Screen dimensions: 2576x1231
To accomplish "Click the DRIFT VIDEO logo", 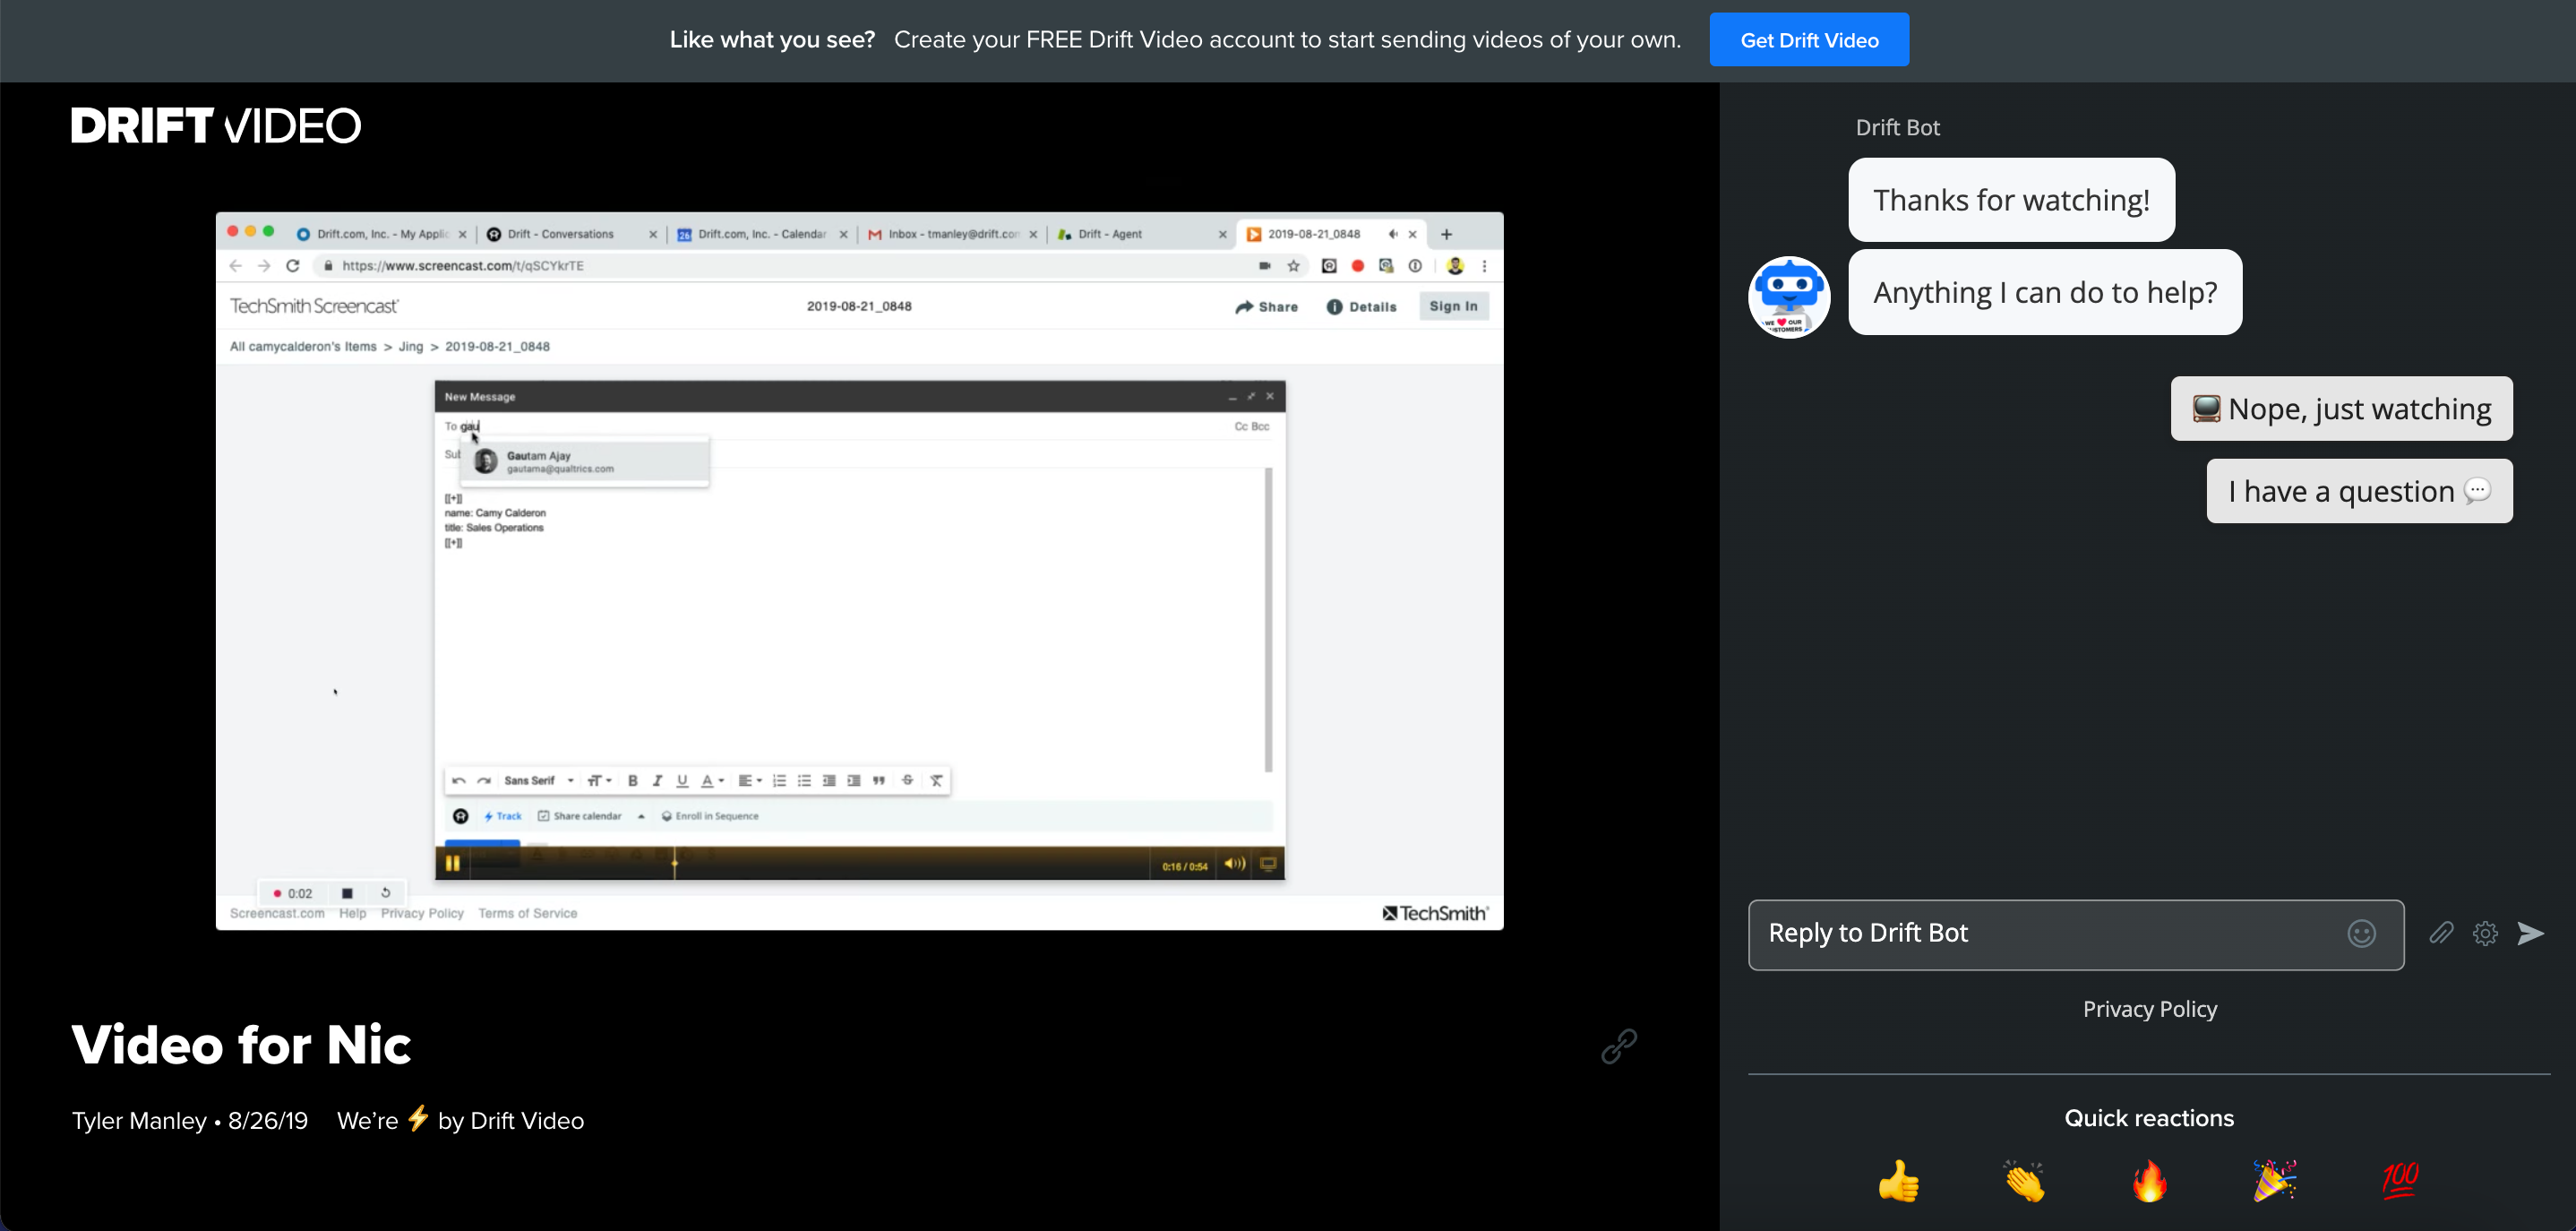I will (x=216, y=126).
